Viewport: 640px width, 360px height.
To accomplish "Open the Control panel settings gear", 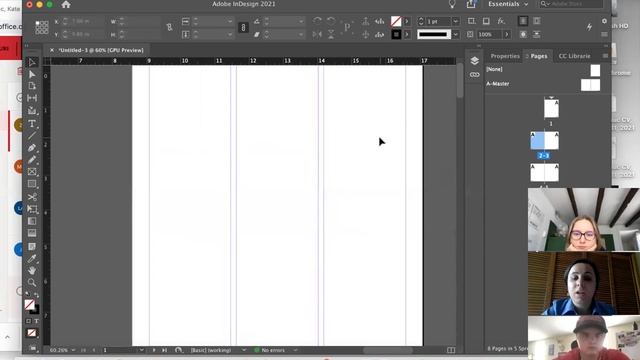I will tap(604, 21).
